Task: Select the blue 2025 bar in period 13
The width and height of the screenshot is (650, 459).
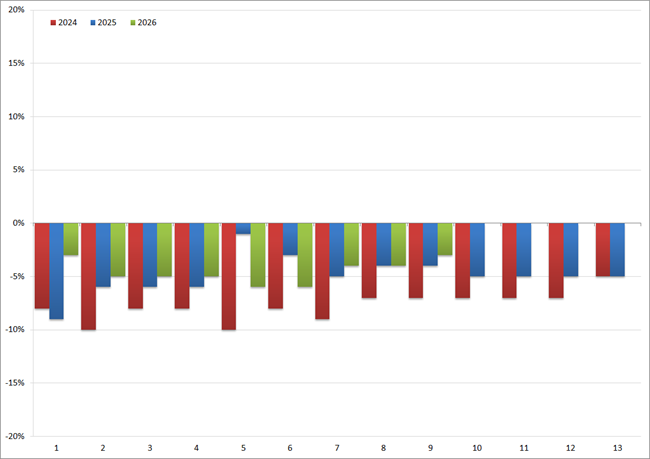Action: 618,250
